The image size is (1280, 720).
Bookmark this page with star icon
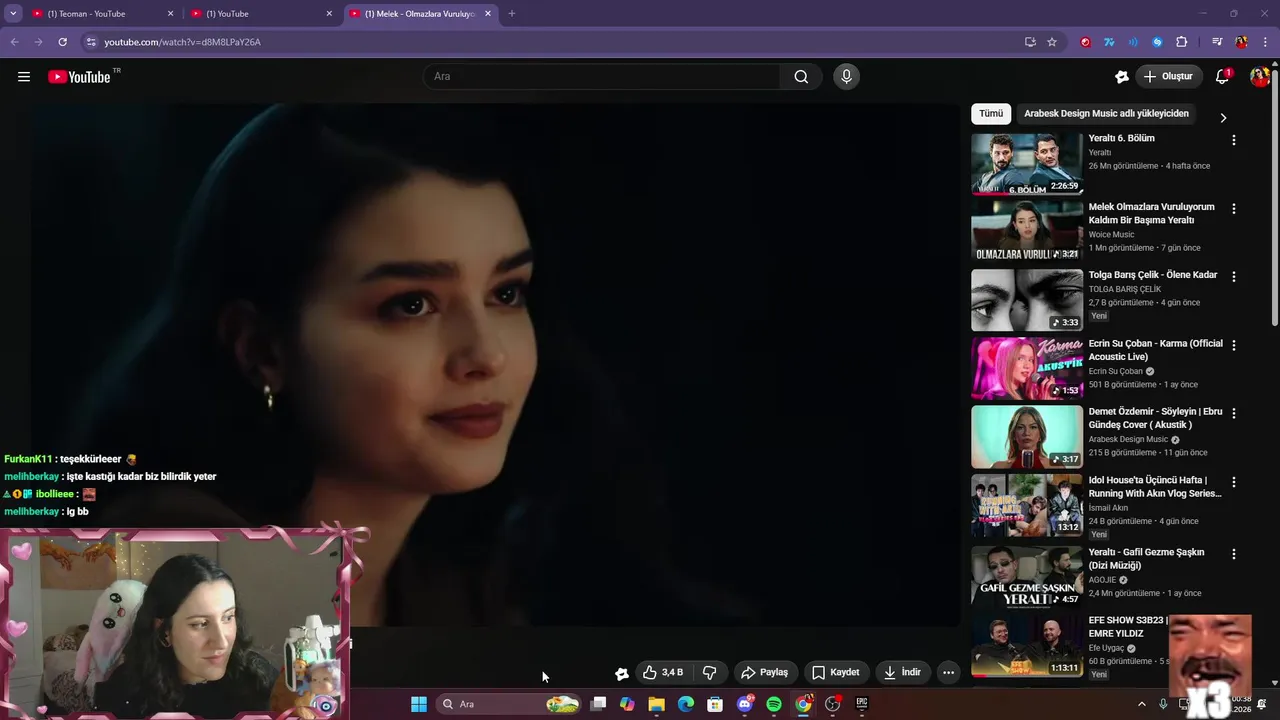coord(1052,42)
